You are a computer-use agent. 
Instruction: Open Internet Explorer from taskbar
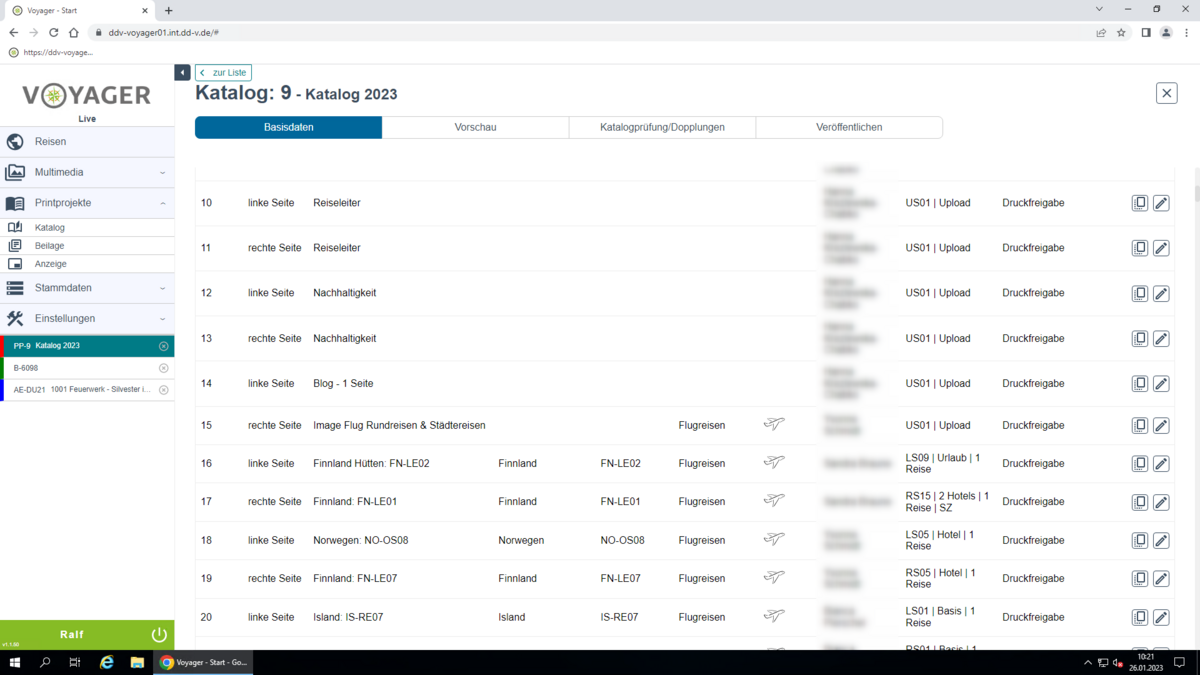[x=107, y=662]
